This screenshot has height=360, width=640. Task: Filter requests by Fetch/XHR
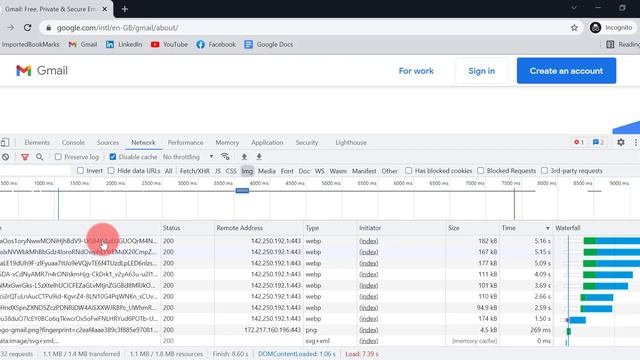coord(195,171)
